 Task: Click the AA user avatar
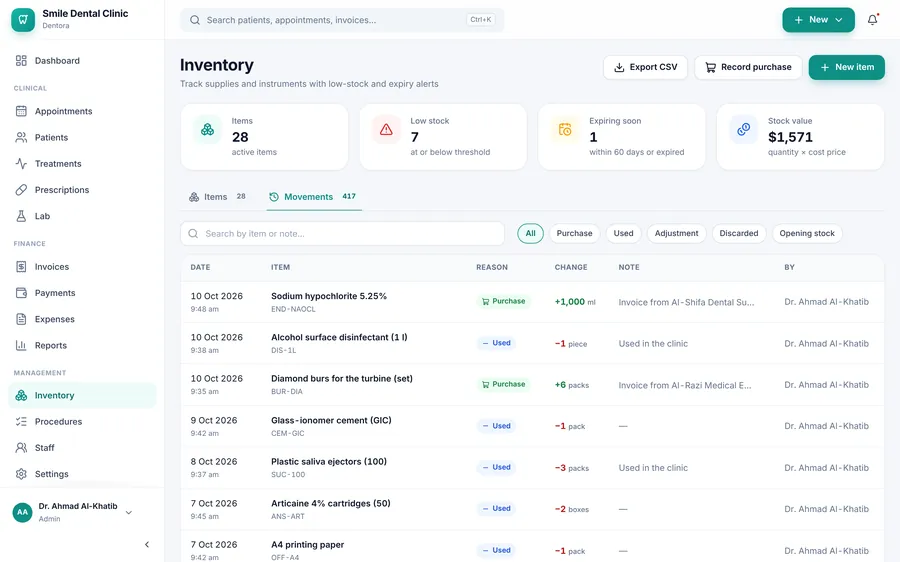click(22, 512)
